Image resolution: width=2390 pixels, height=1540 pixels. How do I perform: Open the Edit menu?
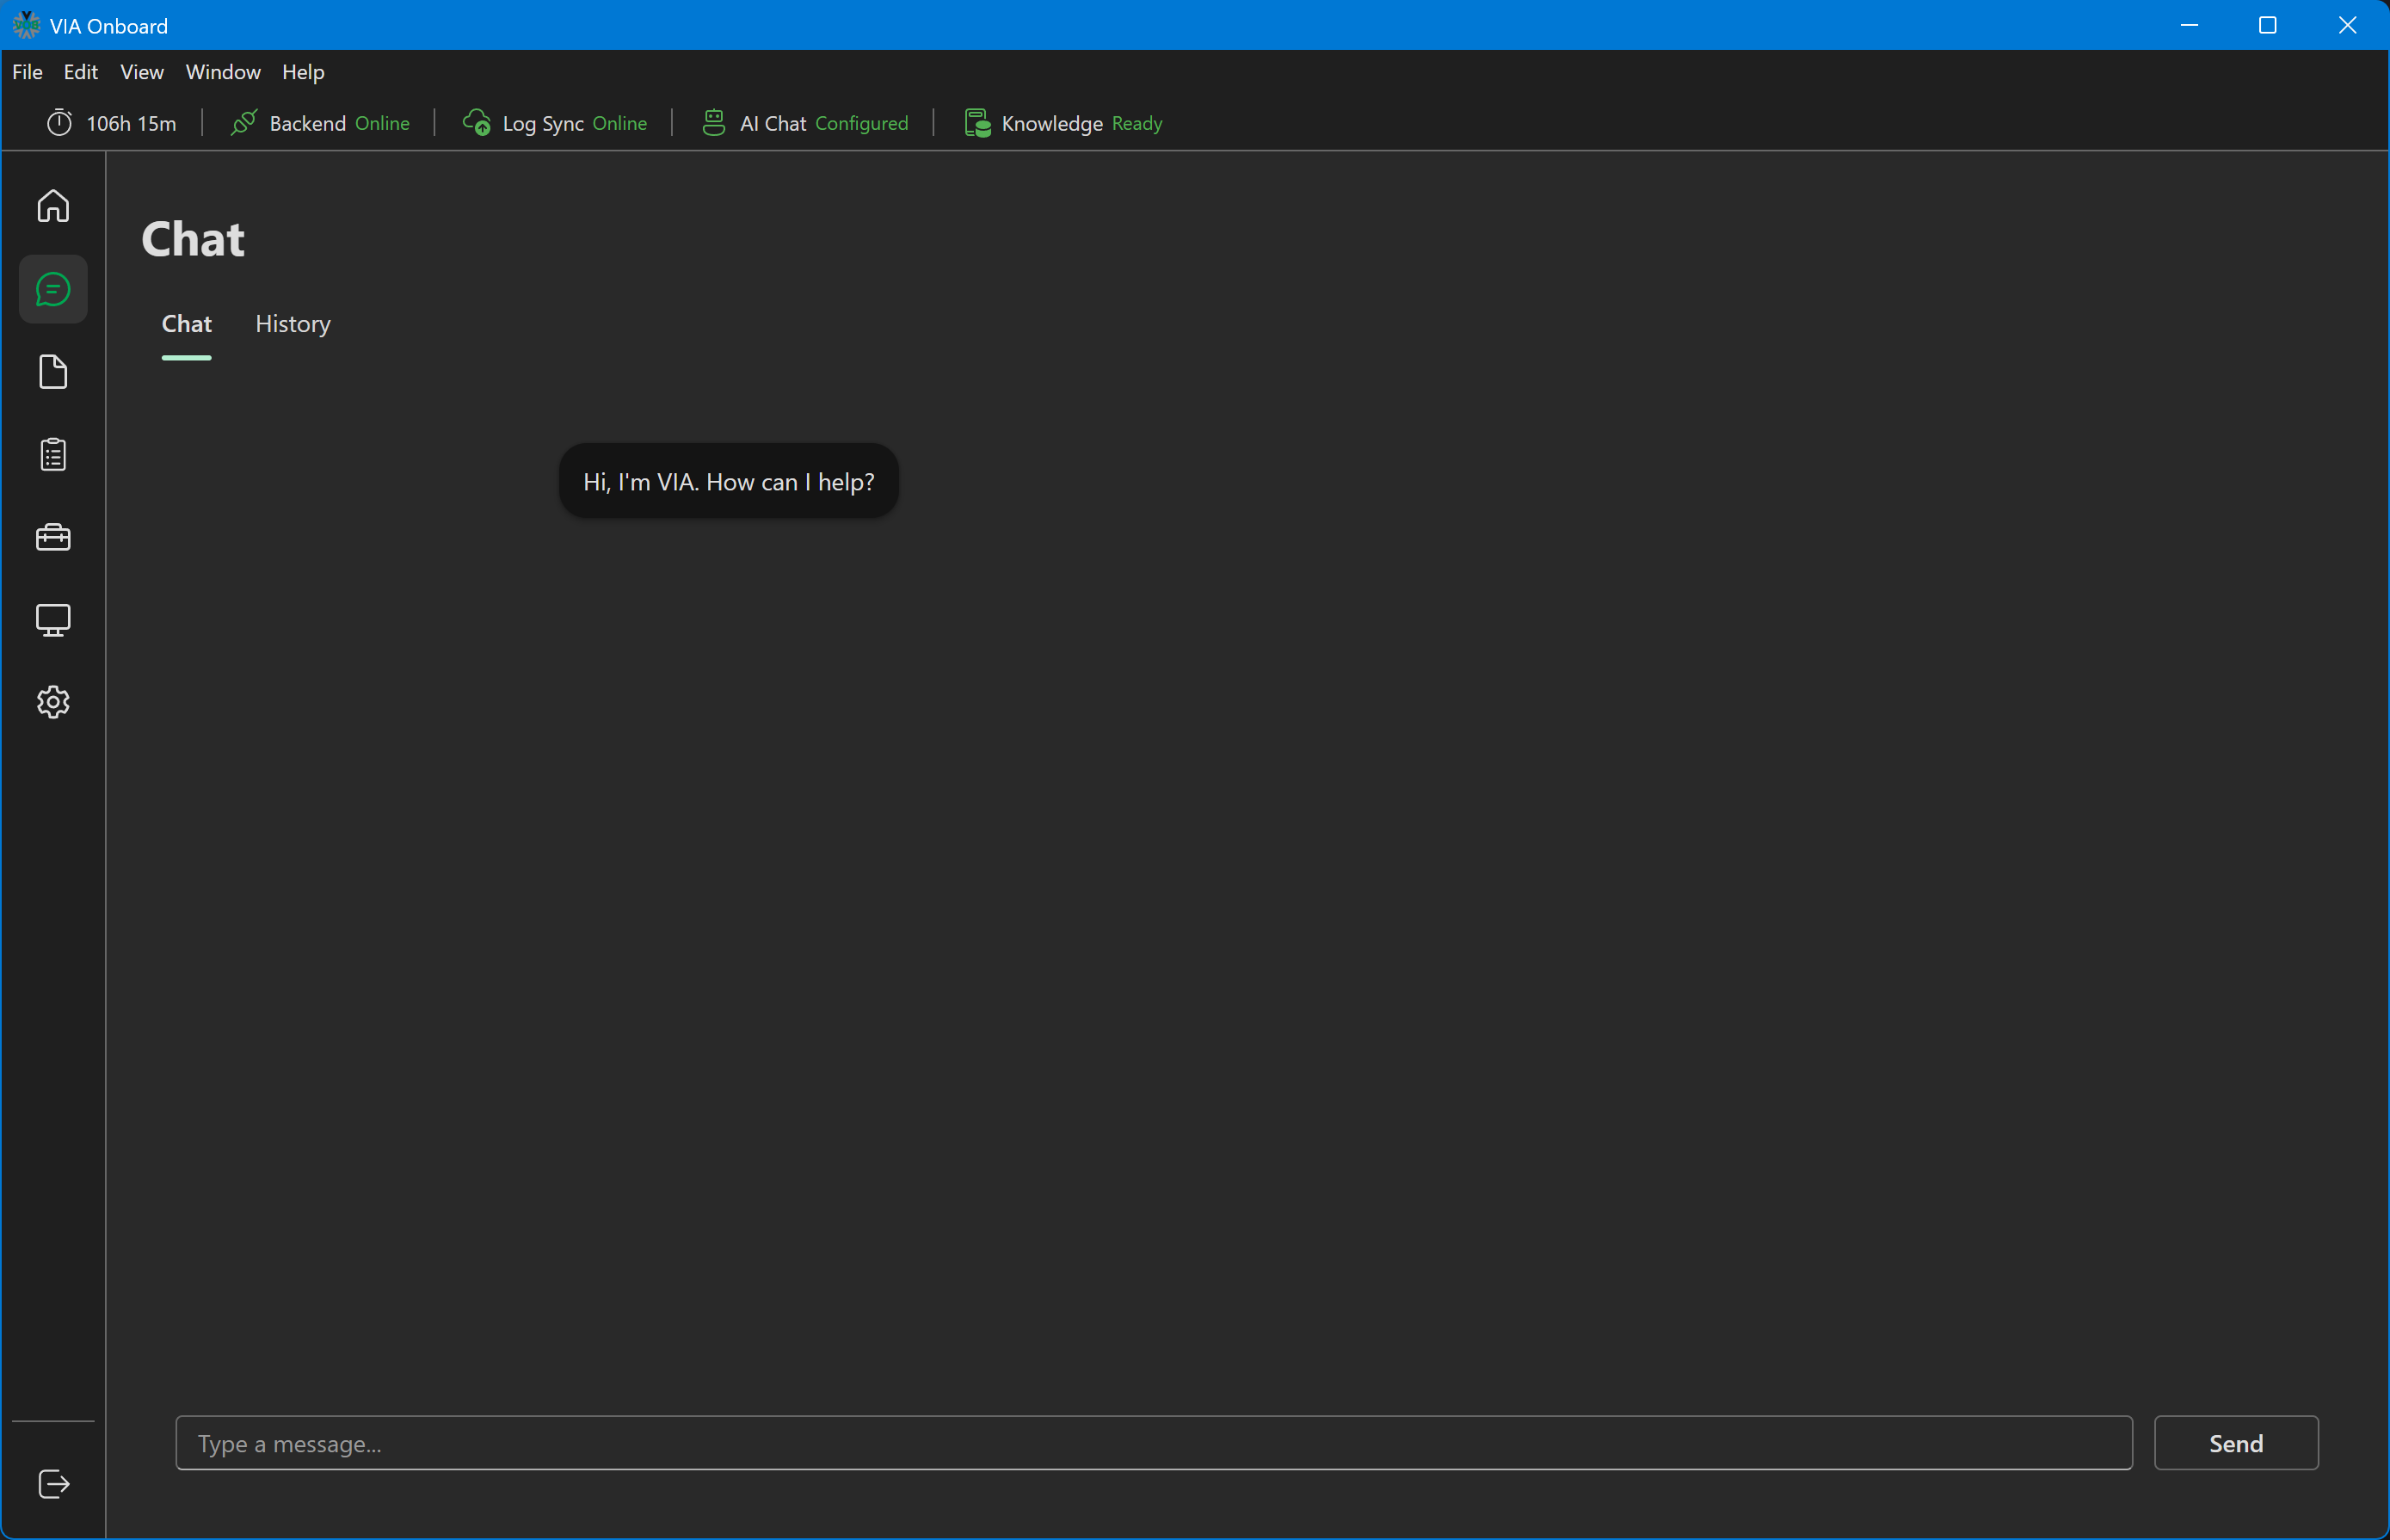pyautogui.click(x=81, y=72)
